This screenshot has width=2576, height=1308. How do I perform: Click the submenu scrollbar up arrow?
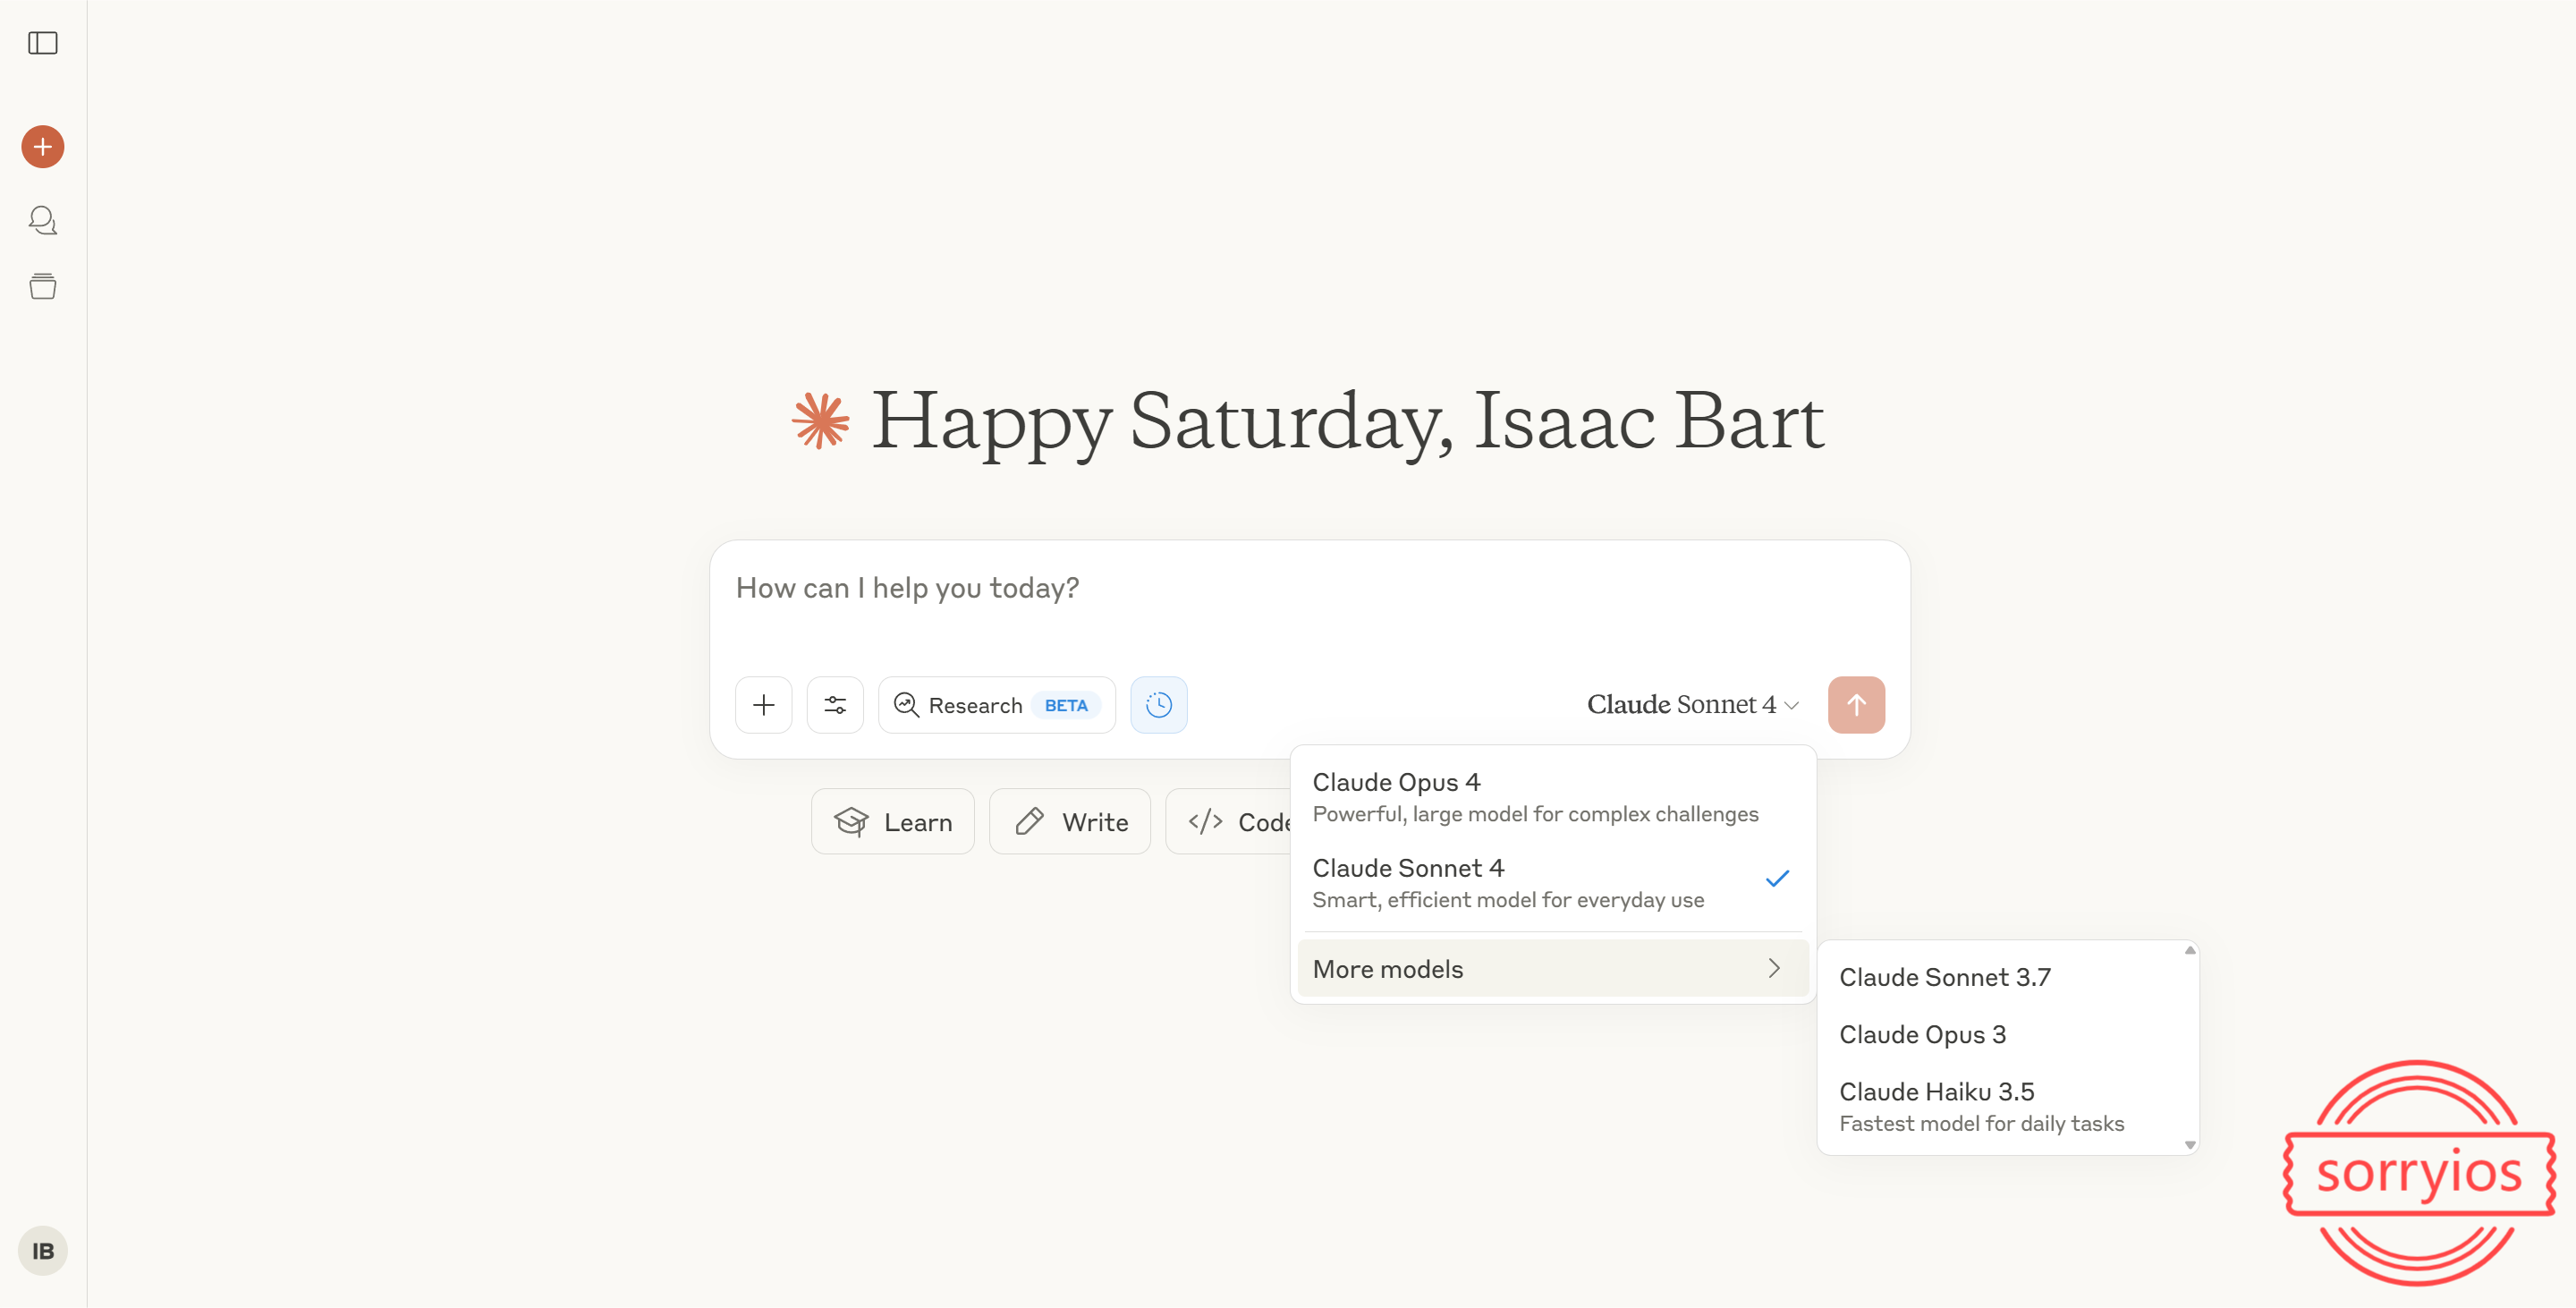click(2190, 950)
